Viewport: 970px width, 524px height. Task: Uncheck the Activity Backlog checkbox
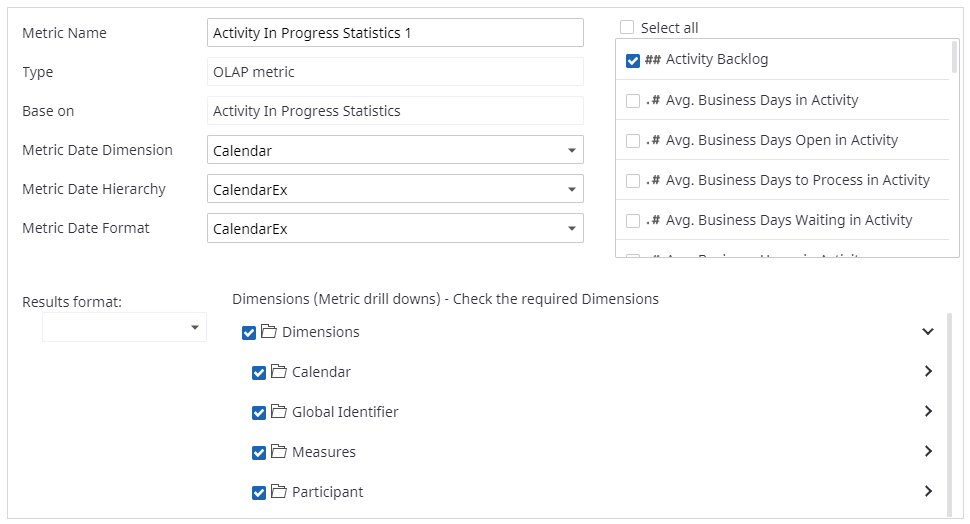tap(633, 60)
